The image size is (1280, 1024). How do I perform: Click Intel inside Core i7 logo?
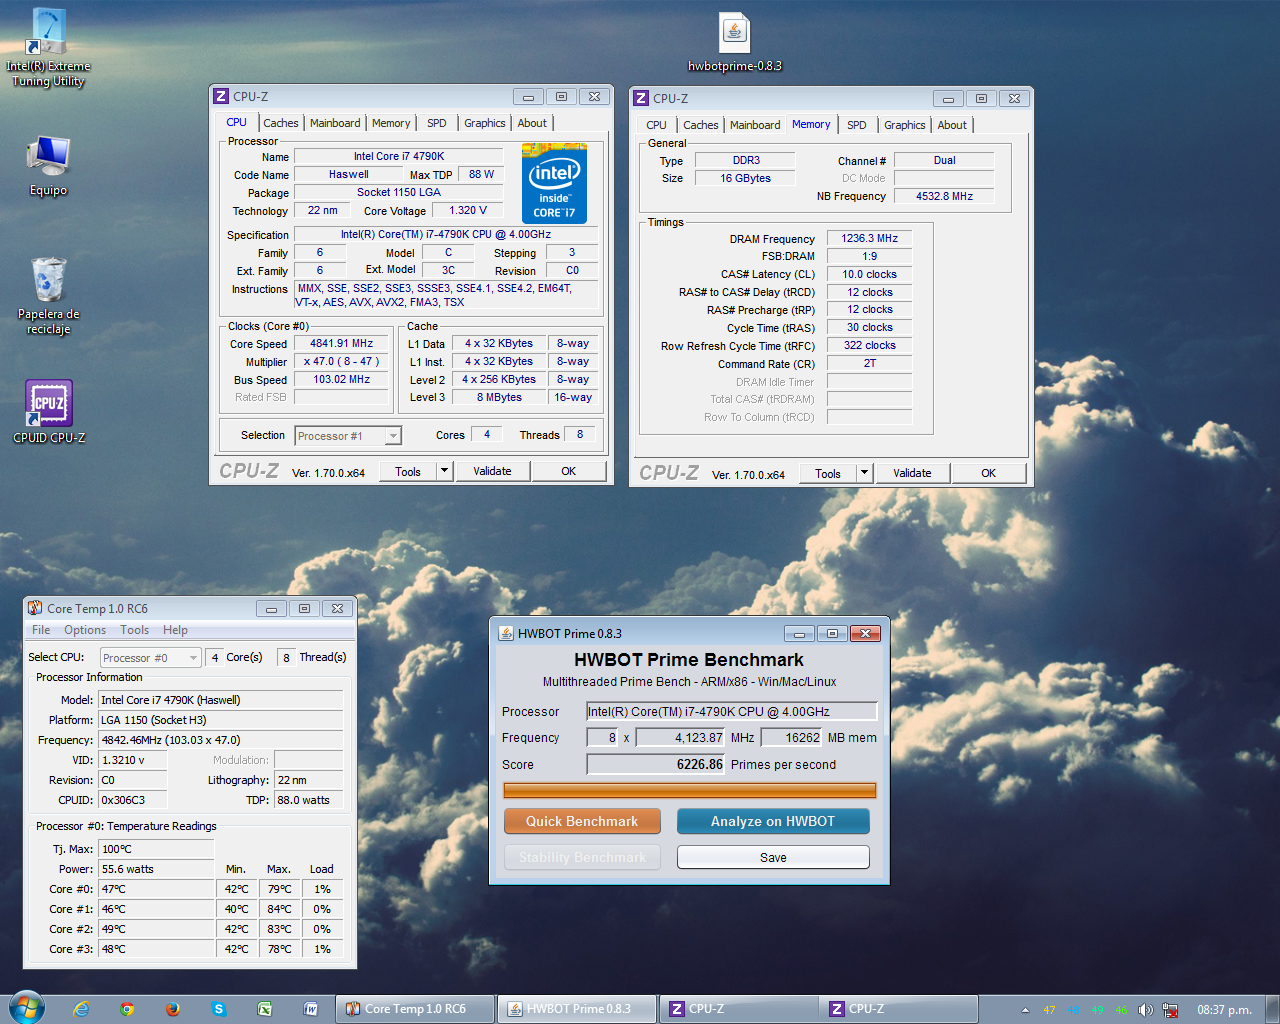pos(554,183)
